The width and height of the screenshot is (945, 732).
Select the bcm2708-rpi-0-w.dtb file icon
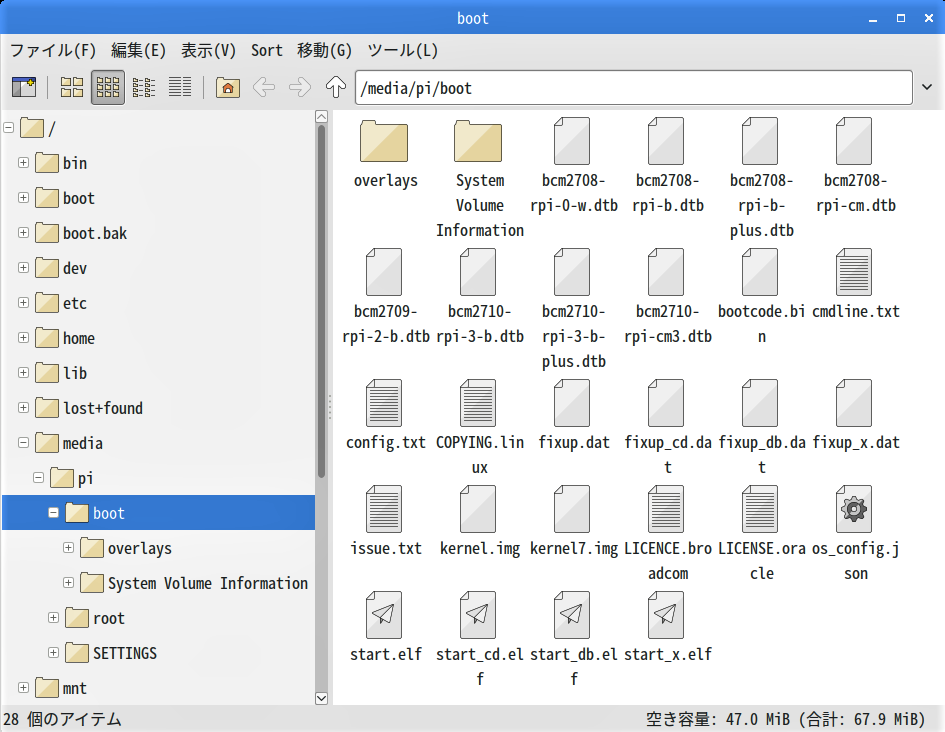[572, 141]
